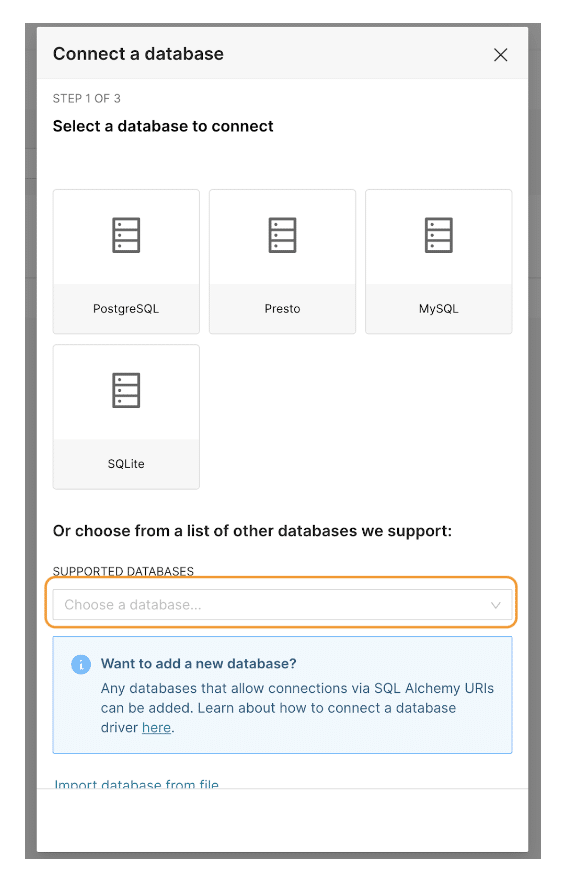Choose the MySQL server stack icon
Image resolution: width=572 pixels, height=882 pixels.
439,235
